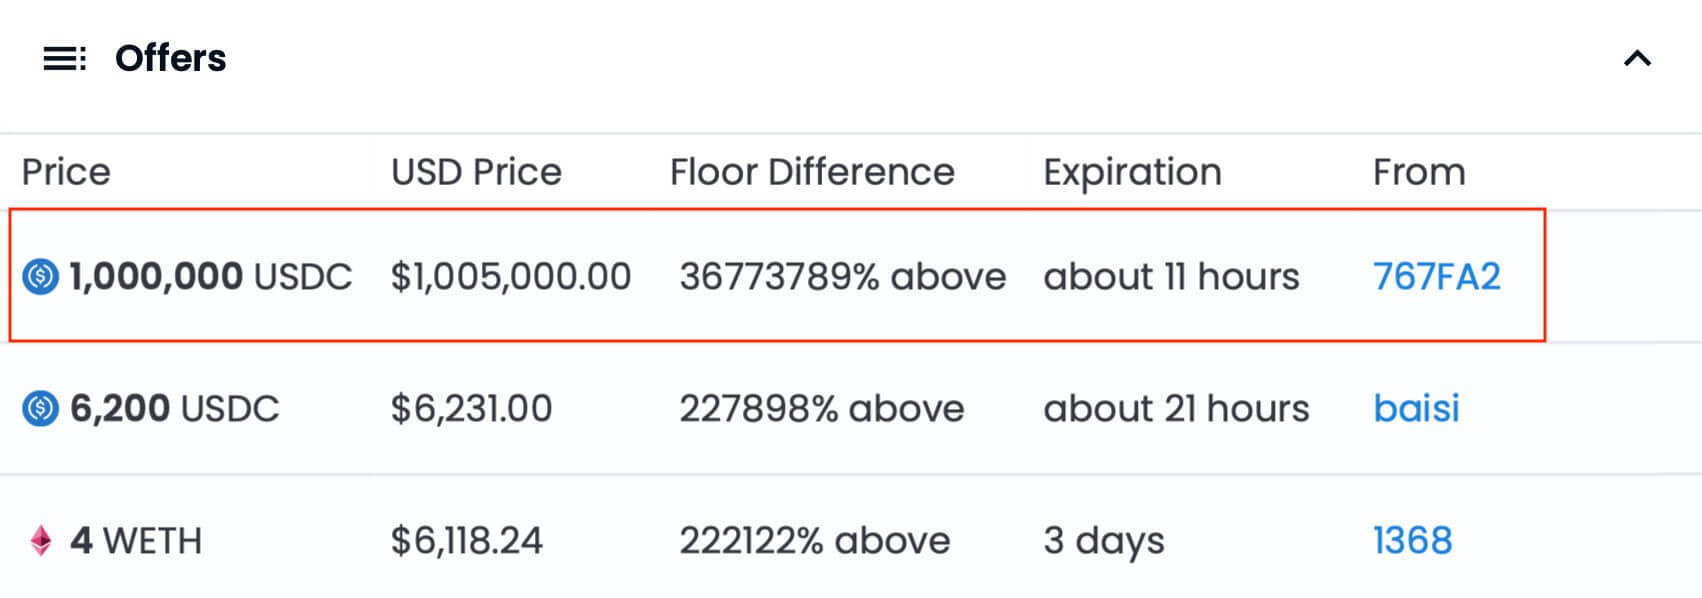Click the Ethereum icon next to 4 WETH
1702x598 pixels.
(x=41, y=540)
